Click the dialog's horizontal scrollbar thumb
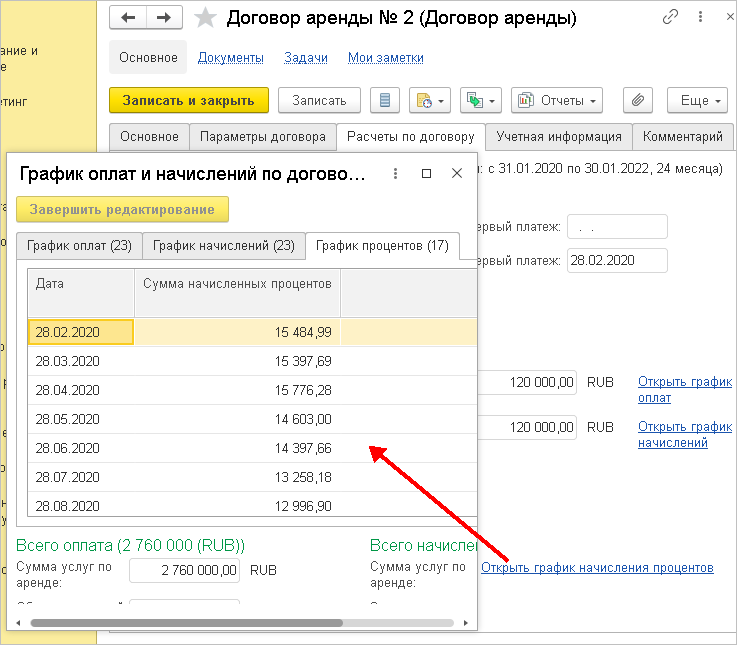 tap(187, 623)
